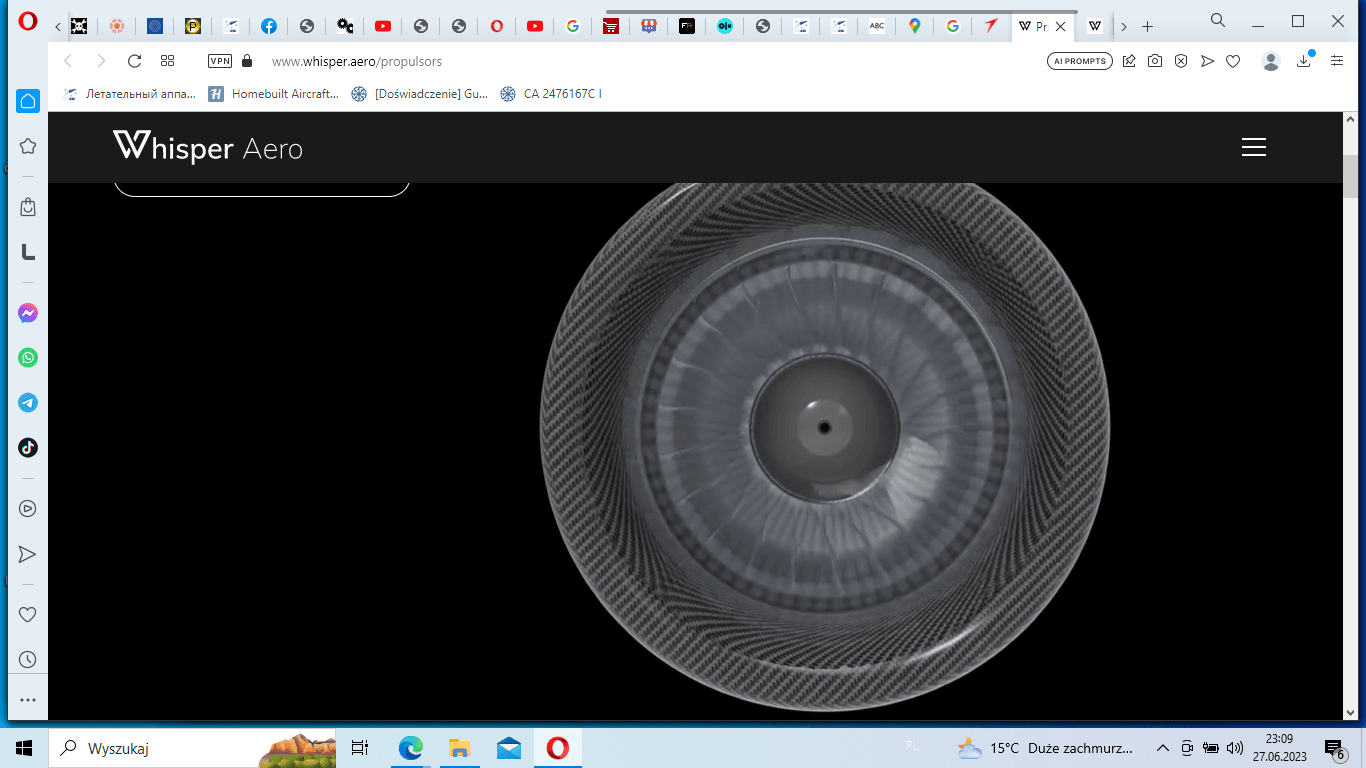Screen dimensions: 1366x768
Task: Open File Explorer from taskbar
Action: click(x=459, y=748)
